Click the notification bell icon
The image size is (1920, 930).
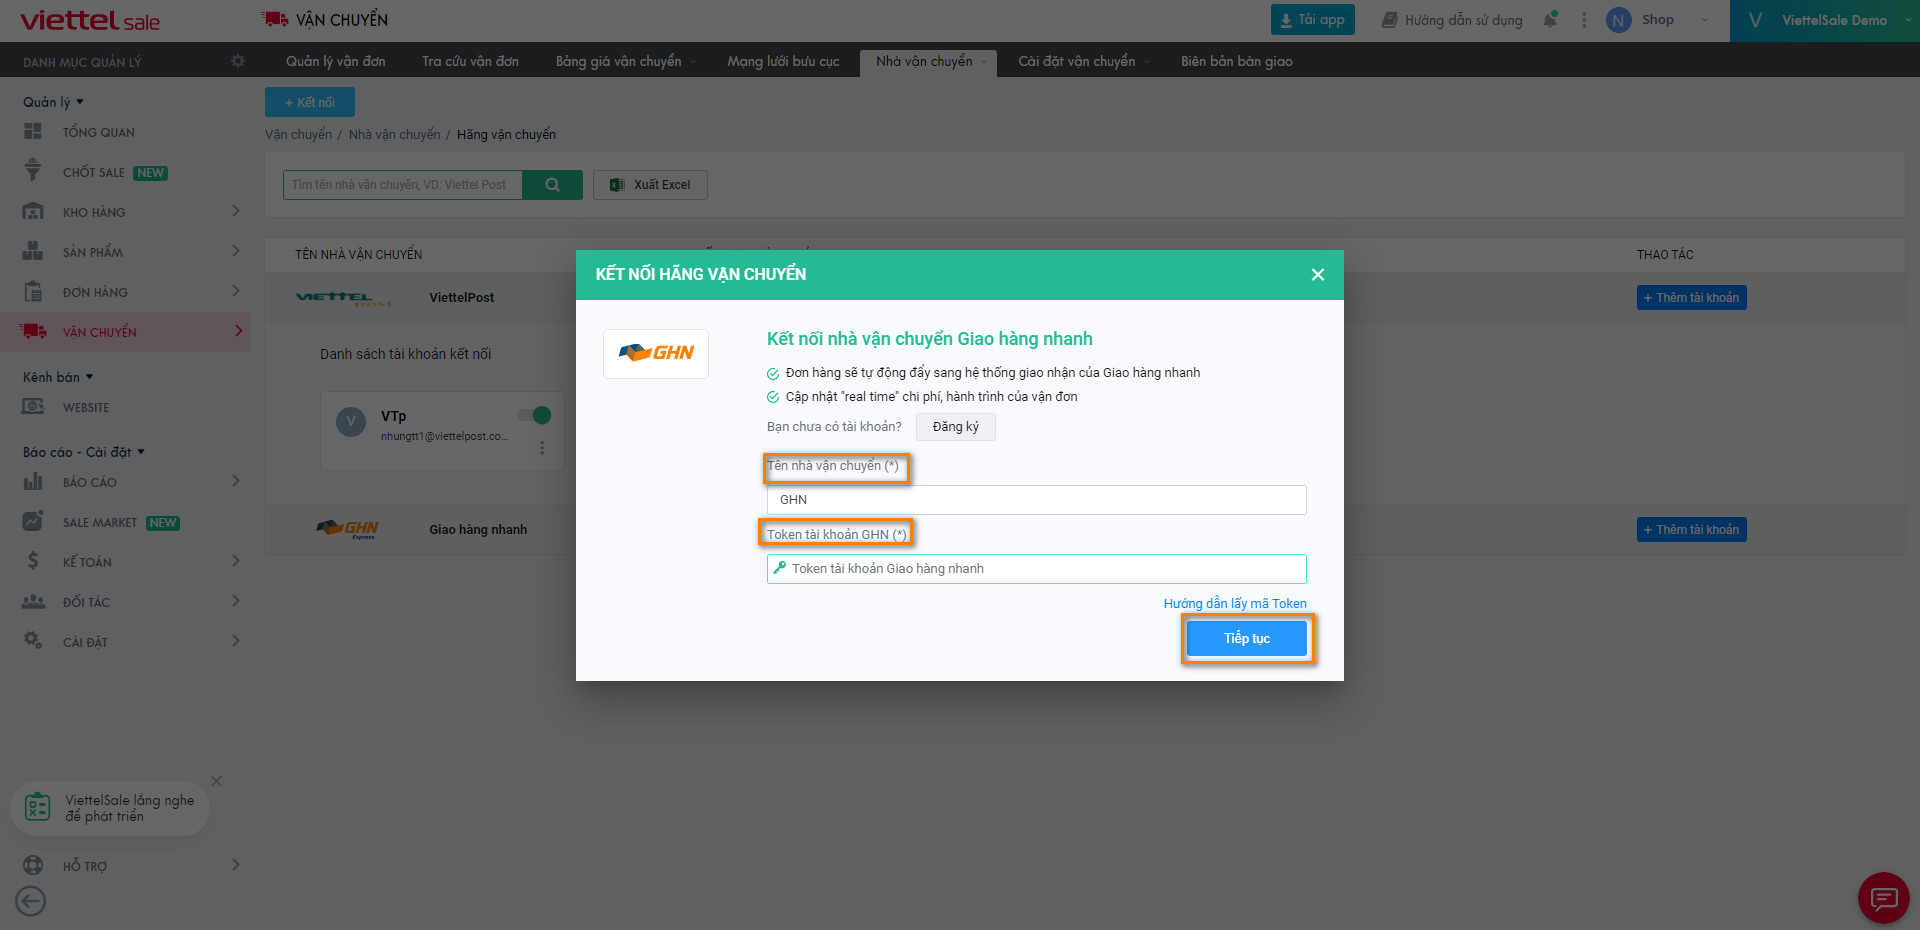click(x=1550, y=19)
